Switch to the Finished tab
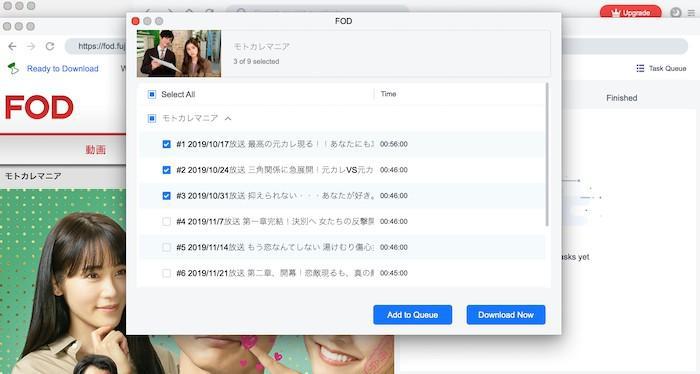Screen dimensions: 700x374 621,98
